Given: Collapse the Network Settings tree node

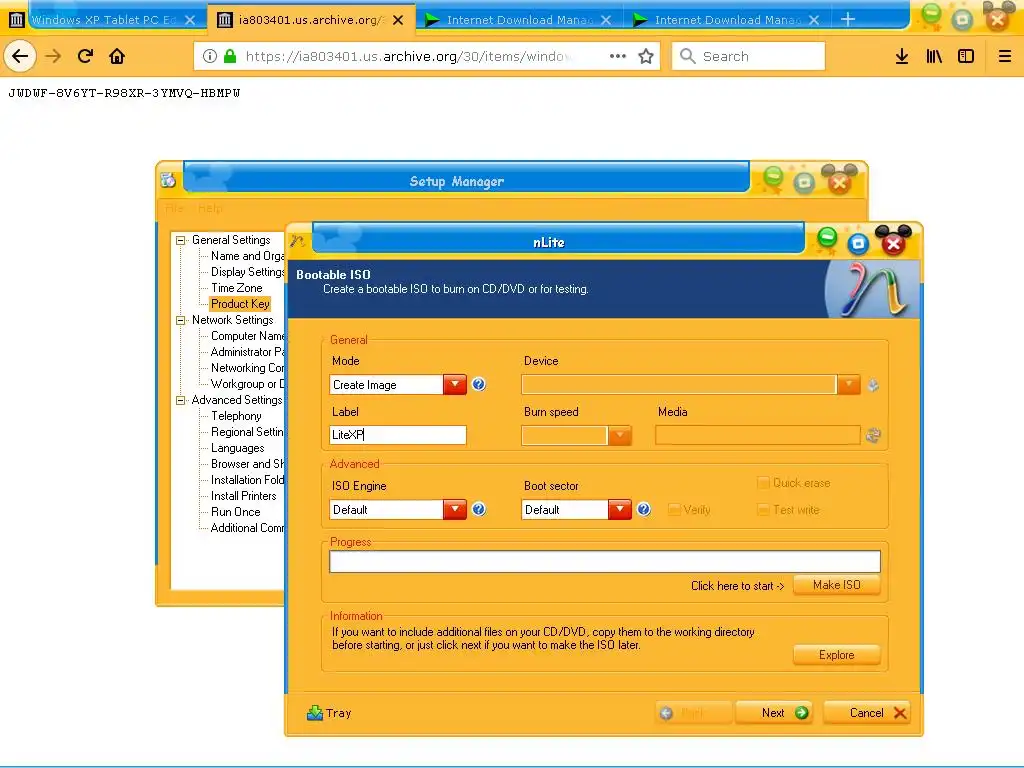Looking at the screenshot, I should pos(180,320).
